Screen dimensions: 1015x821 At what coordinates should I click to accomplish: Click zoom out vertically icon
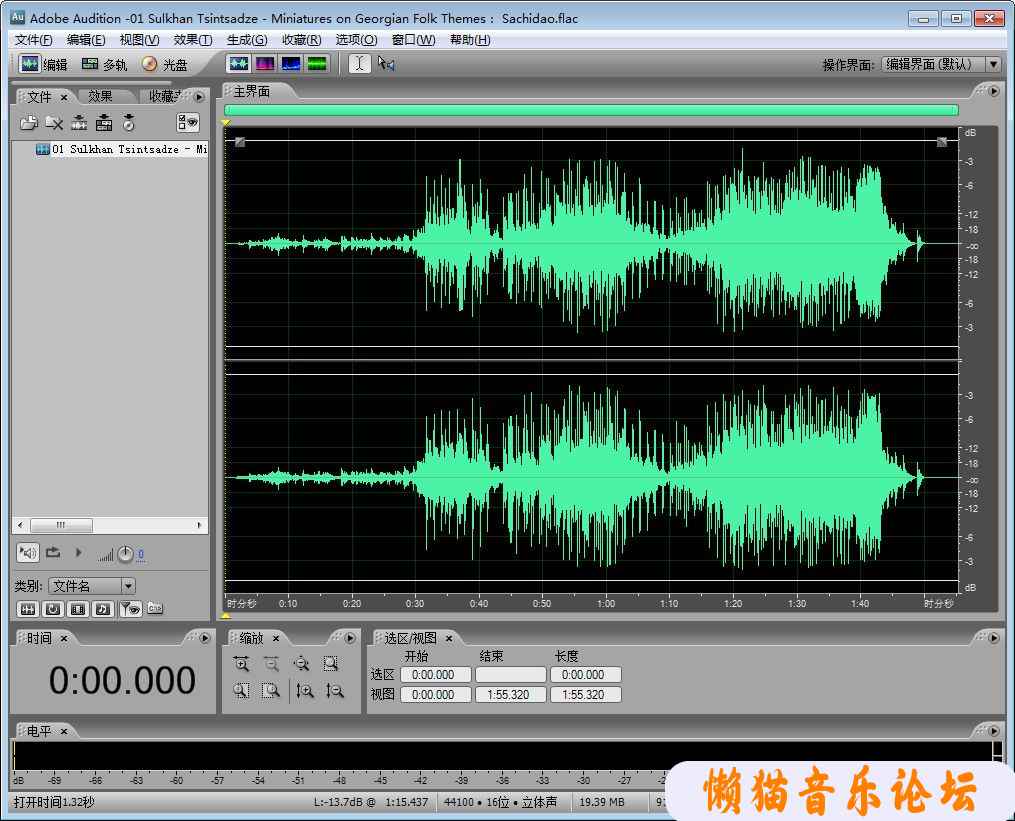pos(334,691)
